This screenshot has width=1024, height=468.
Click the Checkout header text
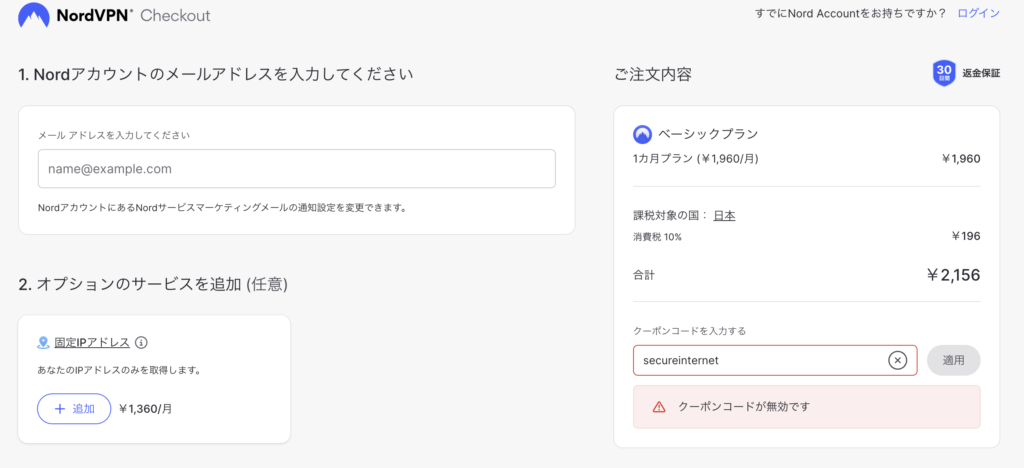175,16
